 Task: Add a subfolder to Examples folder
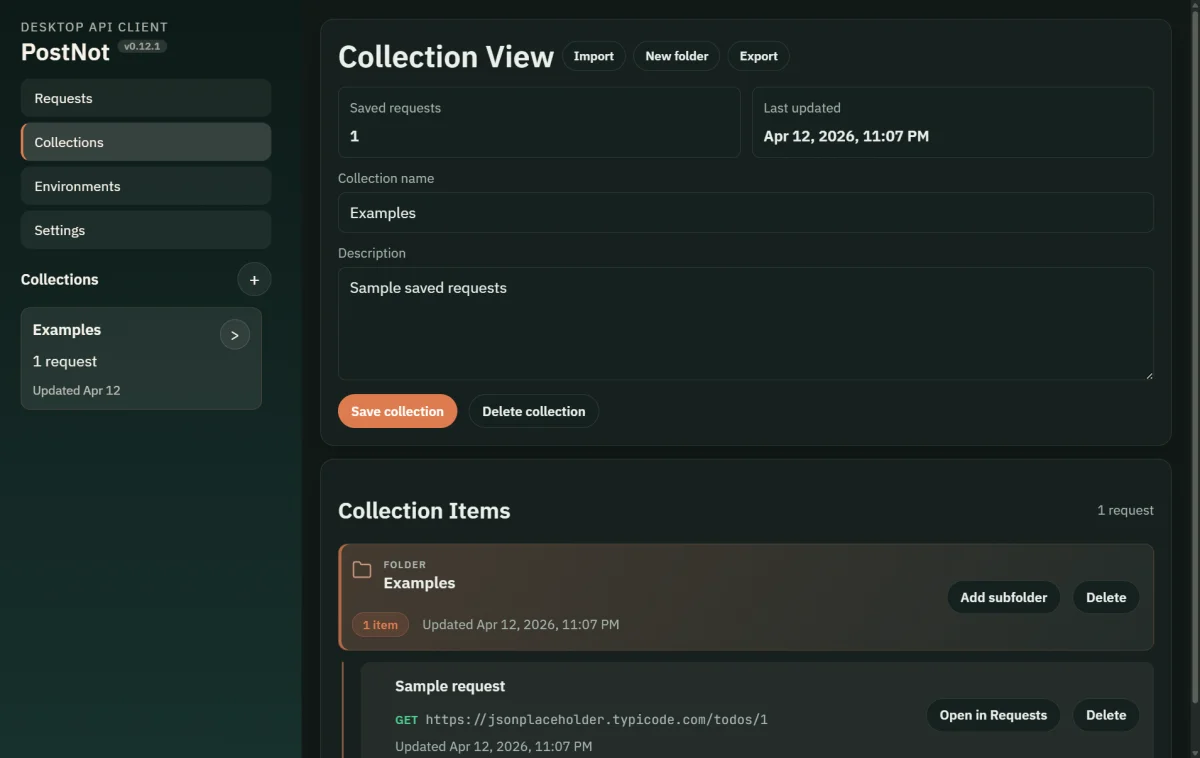click(x=1003, y=597)
